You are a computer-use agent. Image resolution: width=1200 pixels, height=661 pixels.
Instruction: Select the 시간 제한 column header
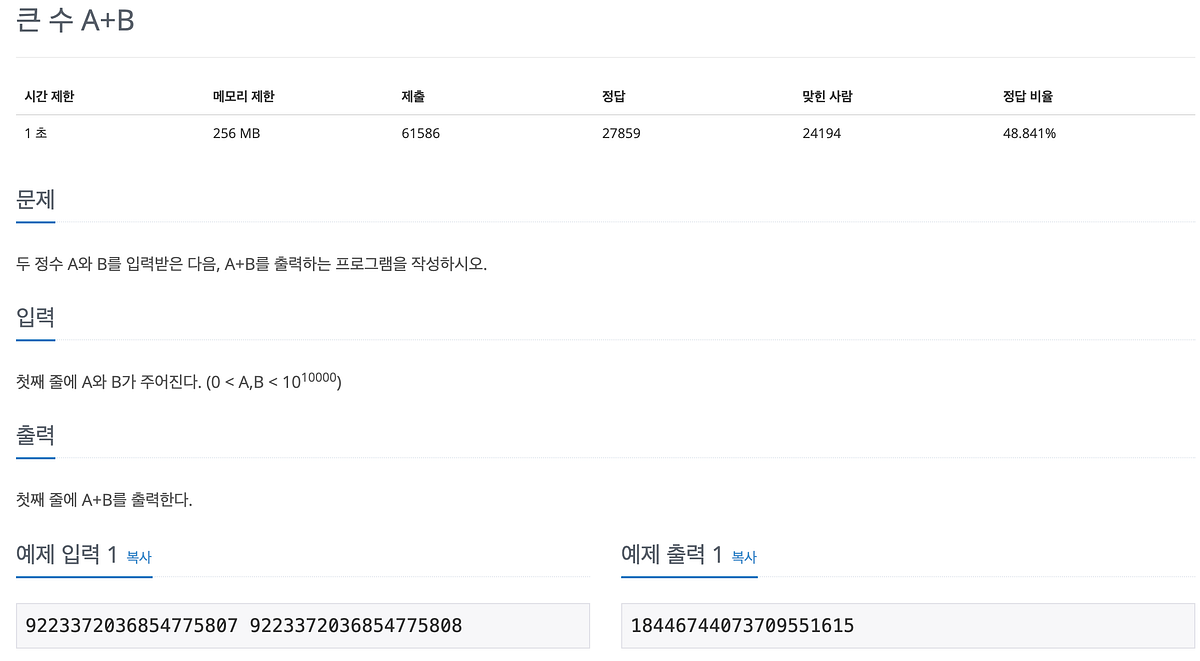coord(50,96)
